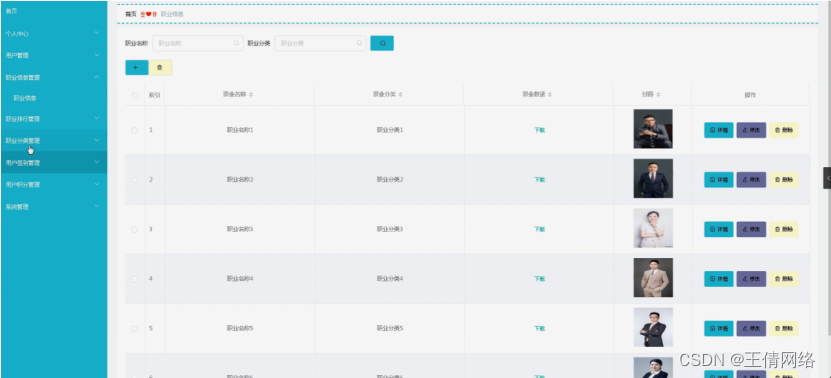Open 详情 for row 职业名称2
This screenshot has width=831, height=378.
(x=719, y=180)
